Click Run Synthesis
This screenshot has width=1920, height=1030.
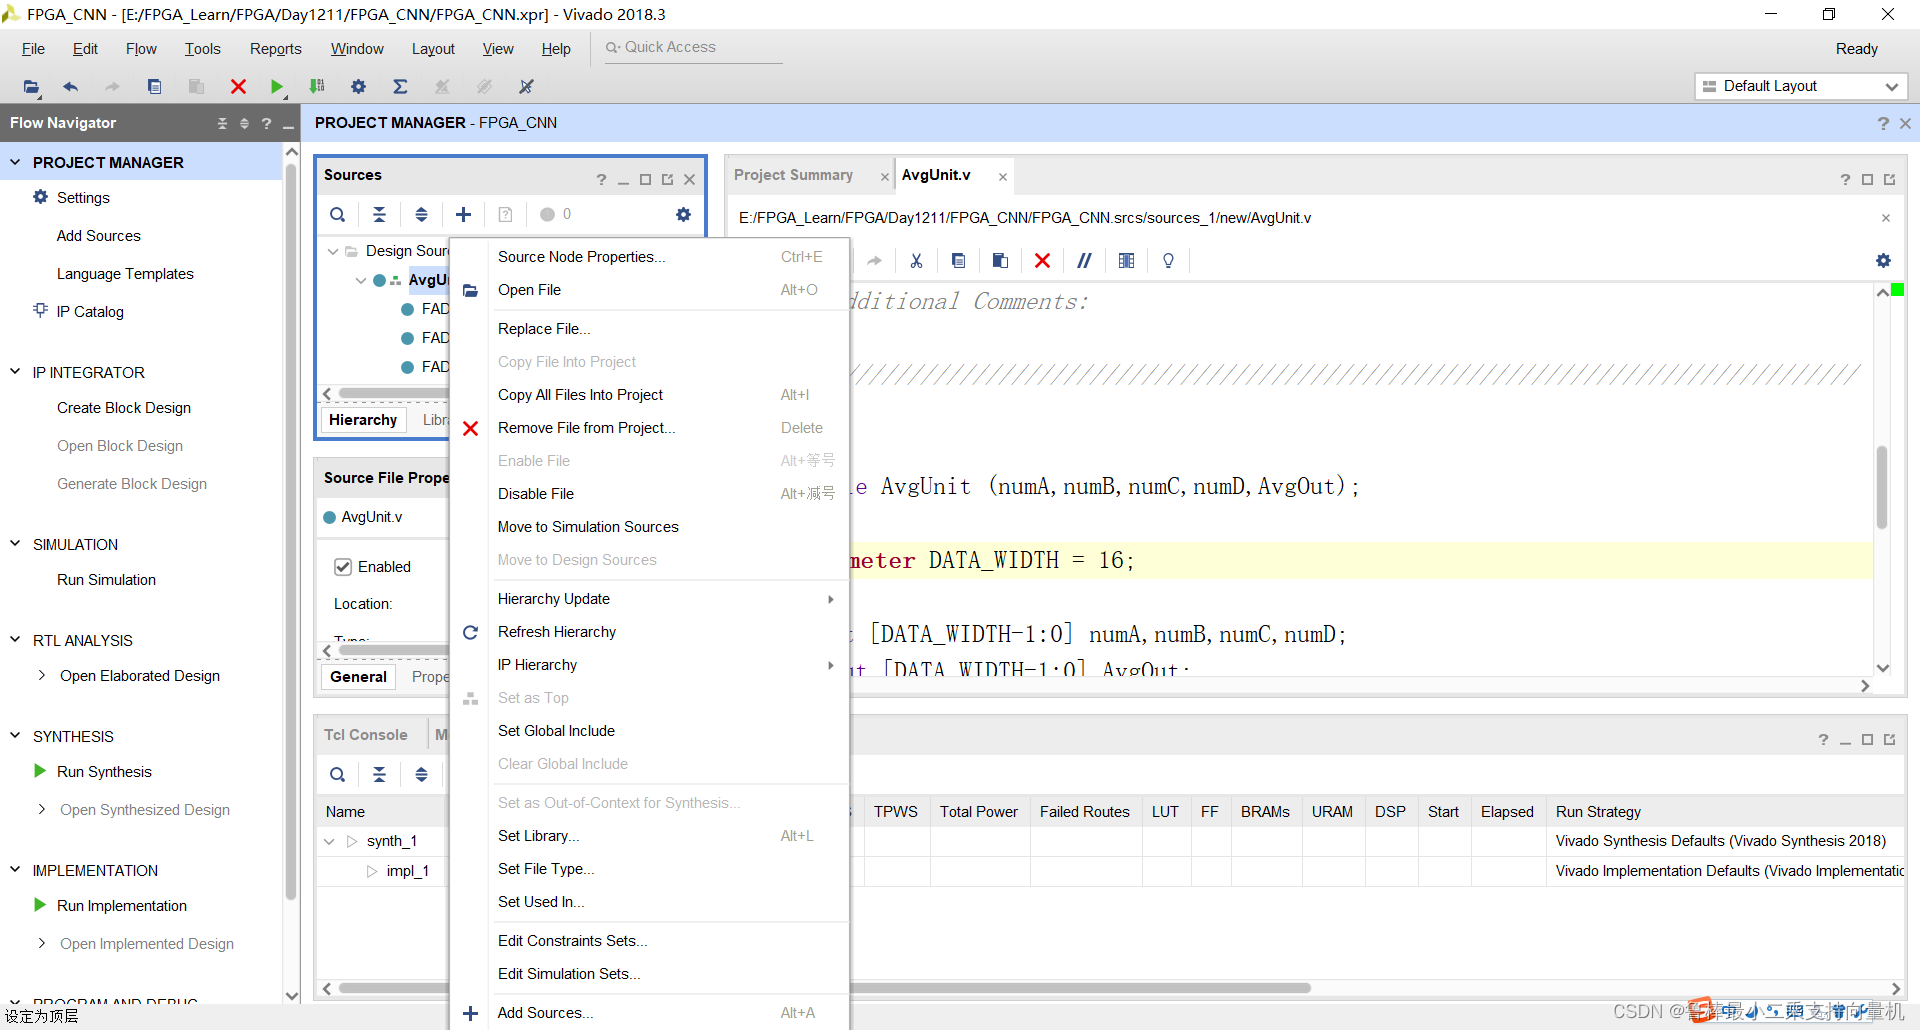(104, 772)
